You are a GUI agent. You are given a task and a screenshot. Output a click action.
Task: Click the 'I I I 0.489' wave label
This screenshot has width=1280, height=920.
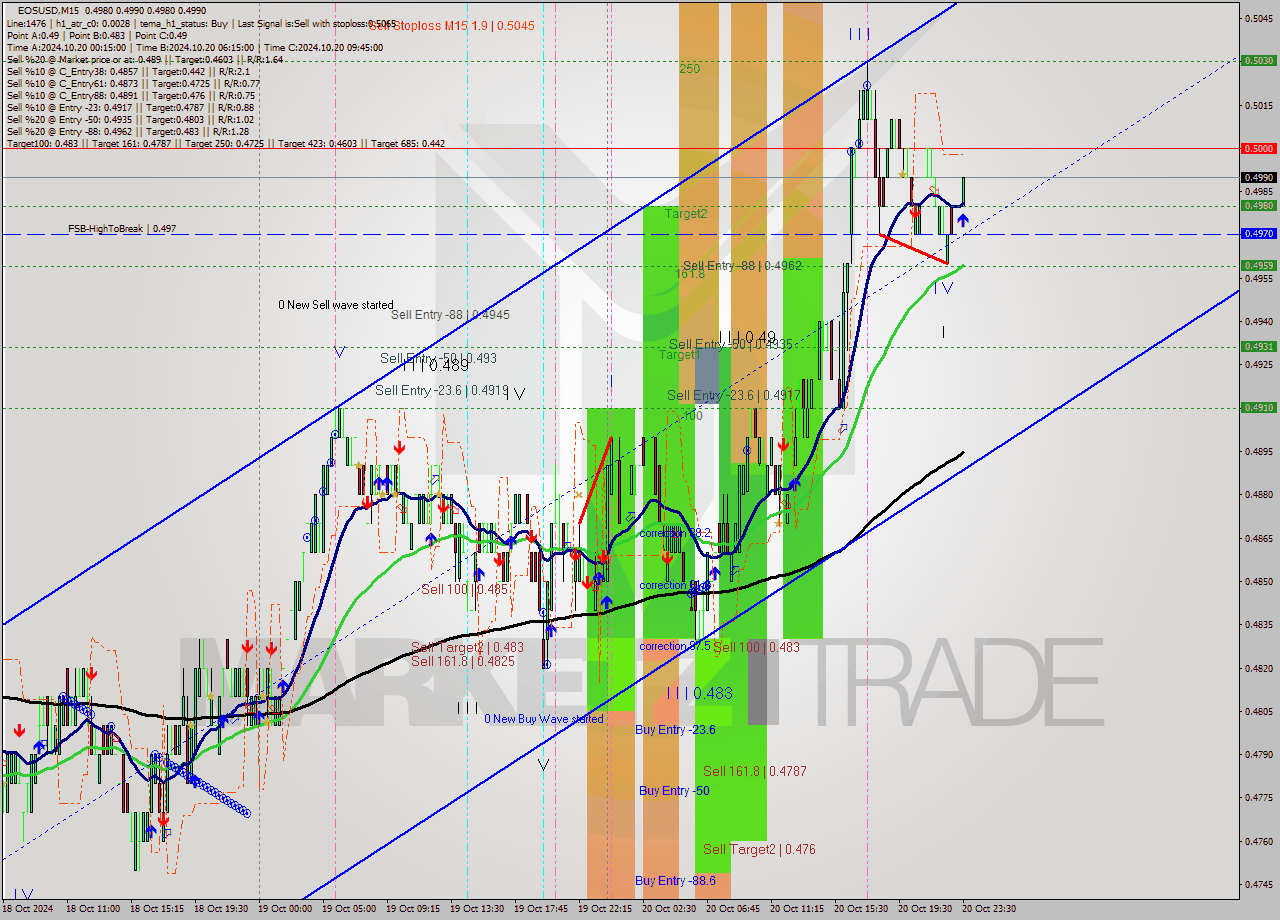(x=434, y=367)
